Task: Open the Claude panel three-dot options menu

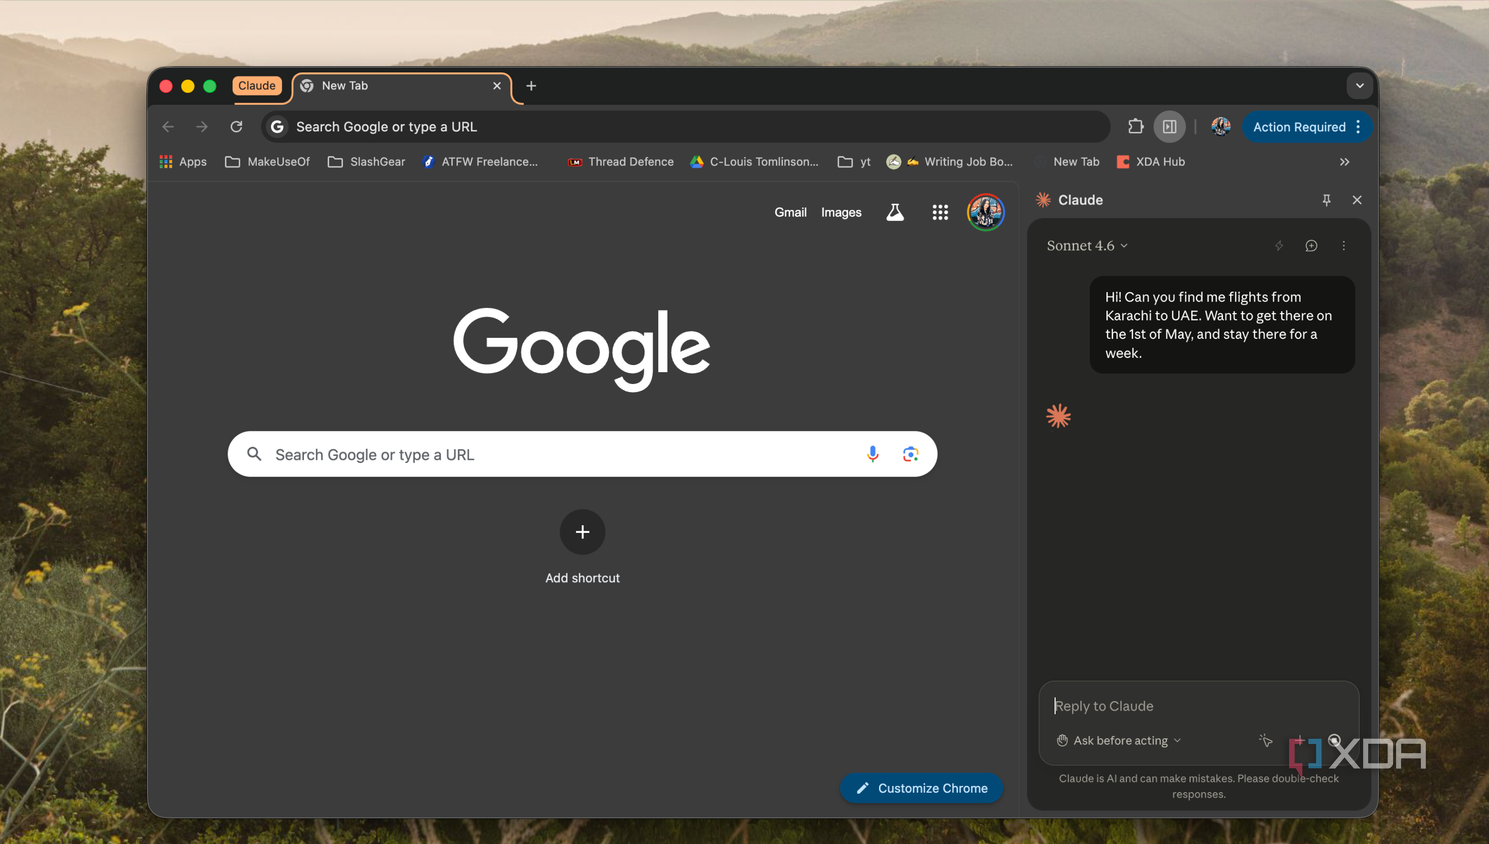Action: click(1344, 246)
